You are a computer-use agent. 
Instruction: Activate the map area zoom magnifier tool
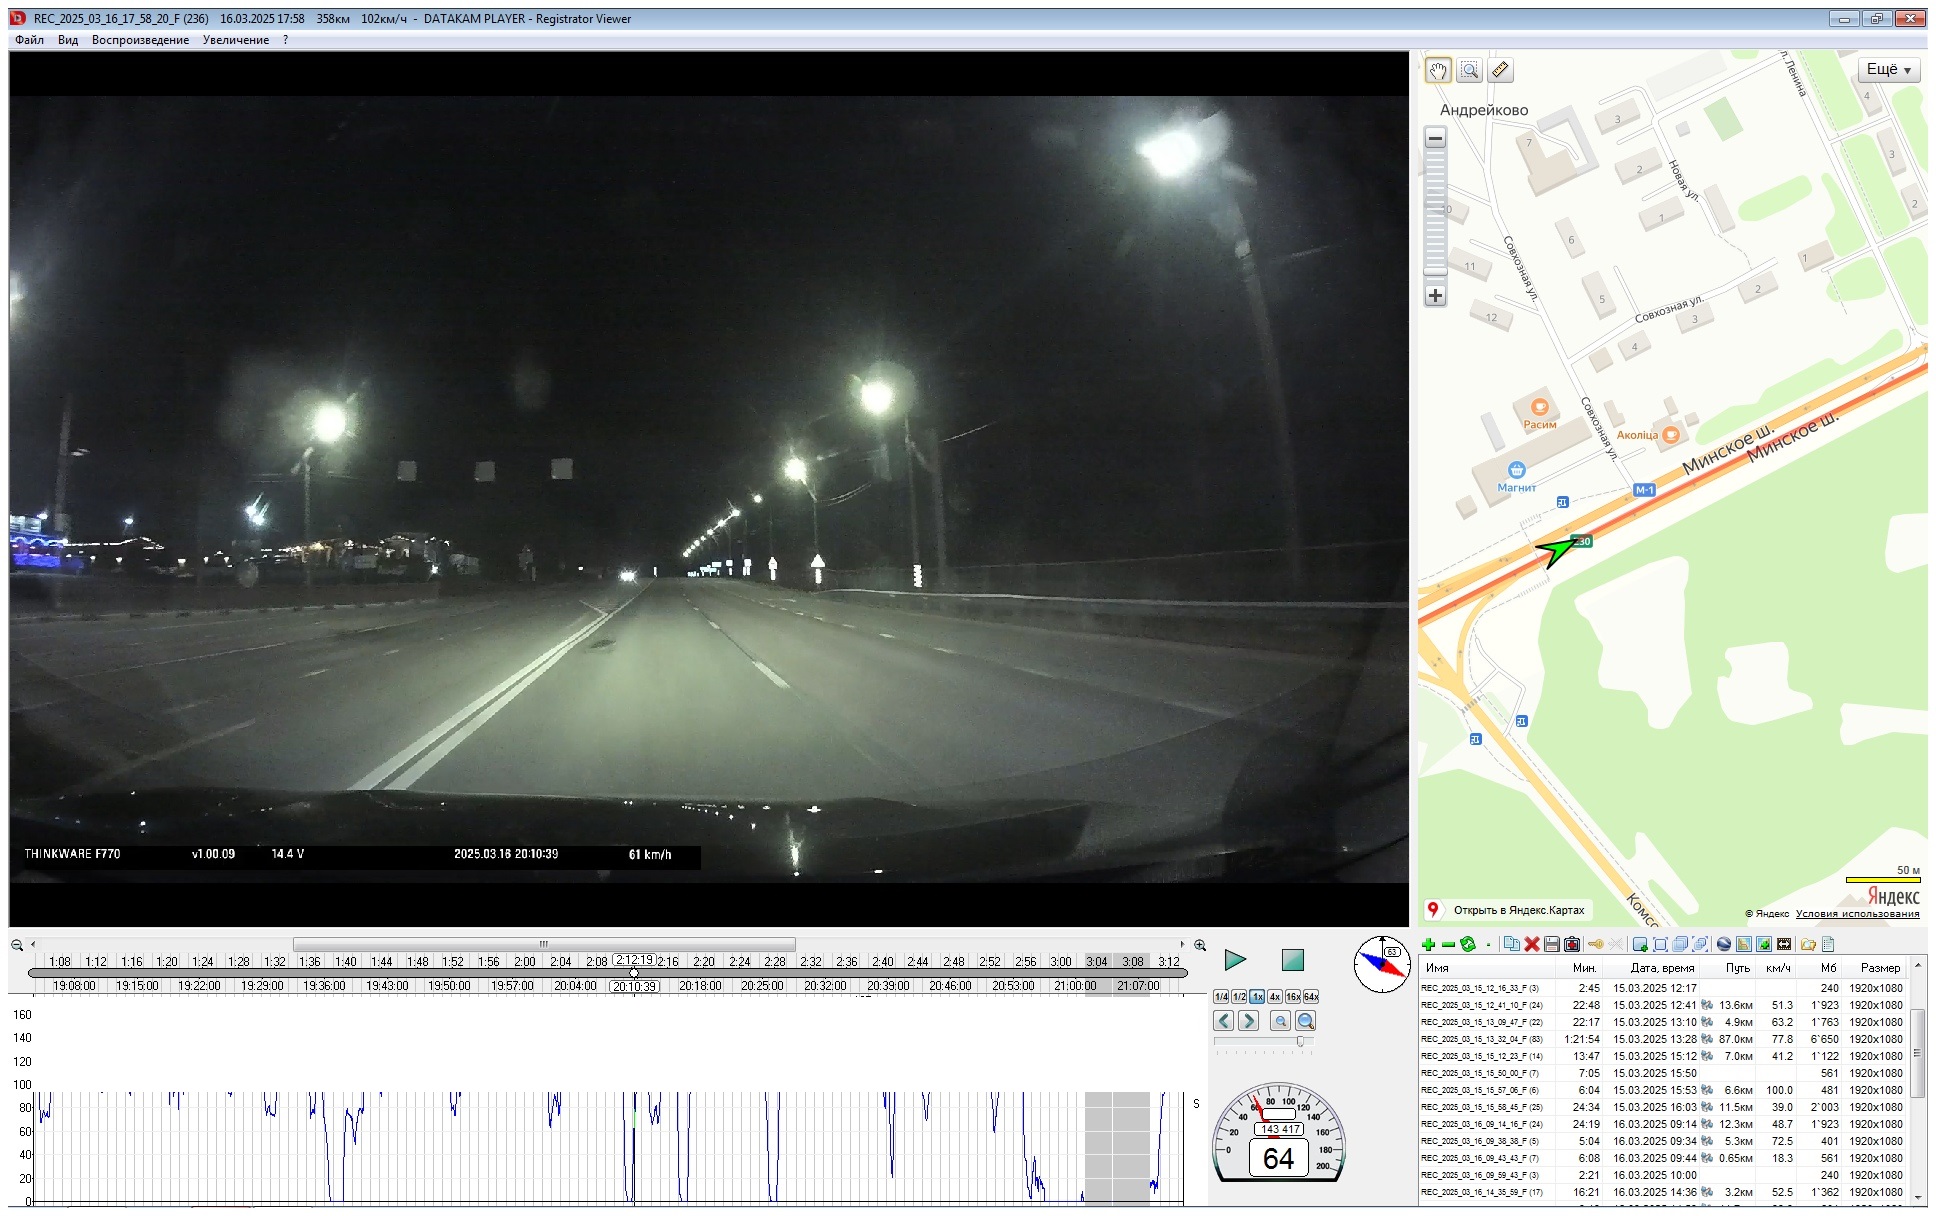point(1469,70)
